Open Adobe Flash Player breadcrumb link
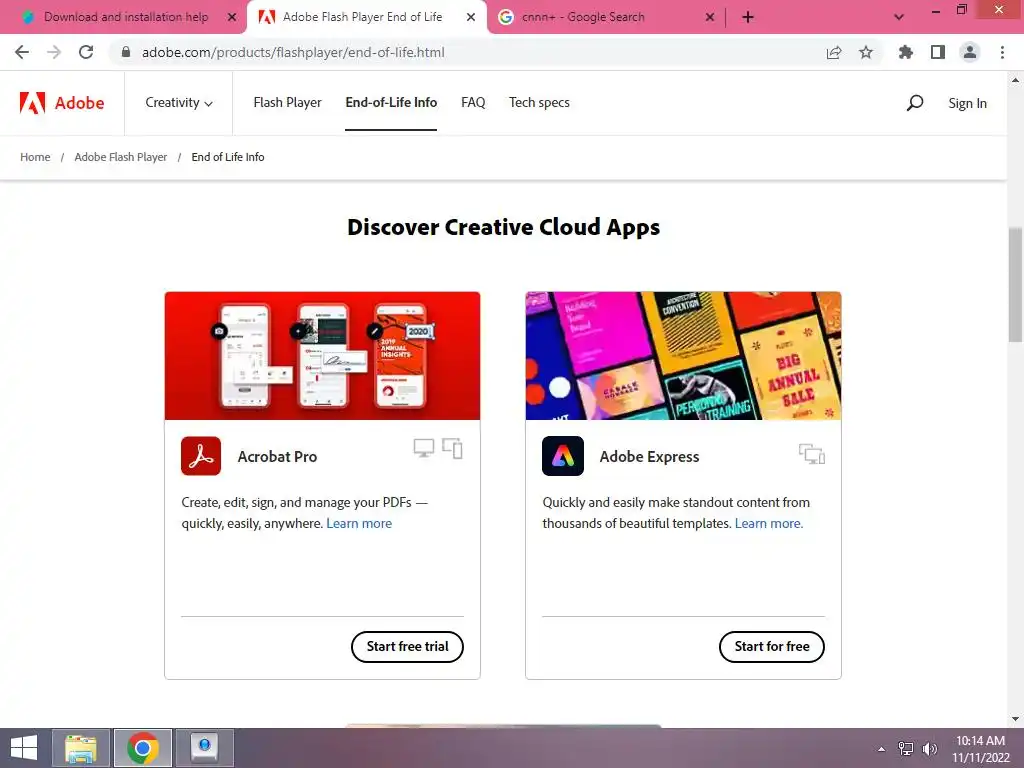The image size is (1024, 768). point(121,157)
